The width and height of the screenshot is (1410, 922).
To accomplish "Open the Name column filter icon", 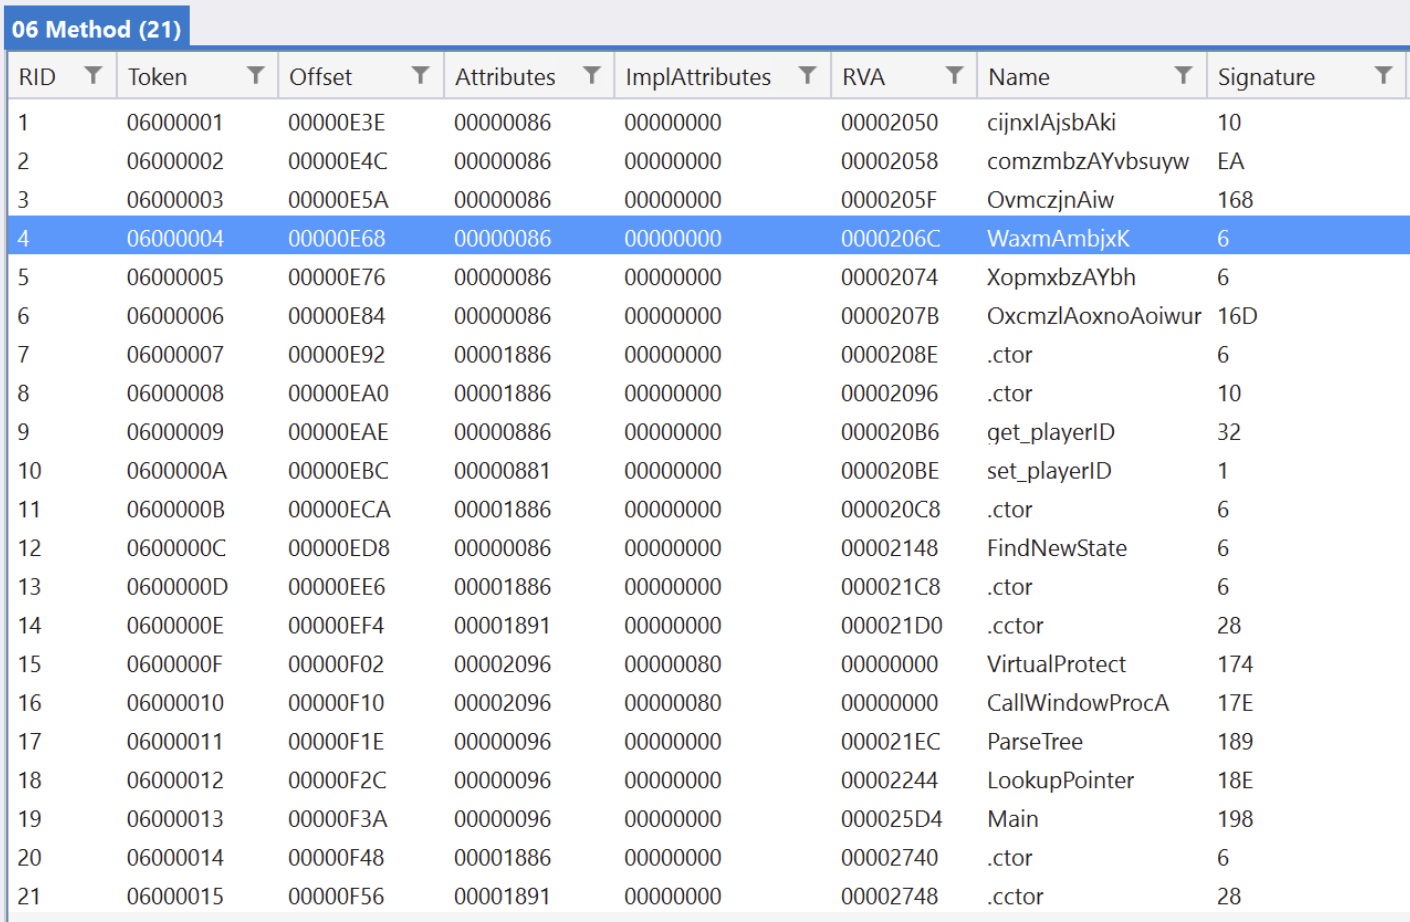I will 1184,75.
